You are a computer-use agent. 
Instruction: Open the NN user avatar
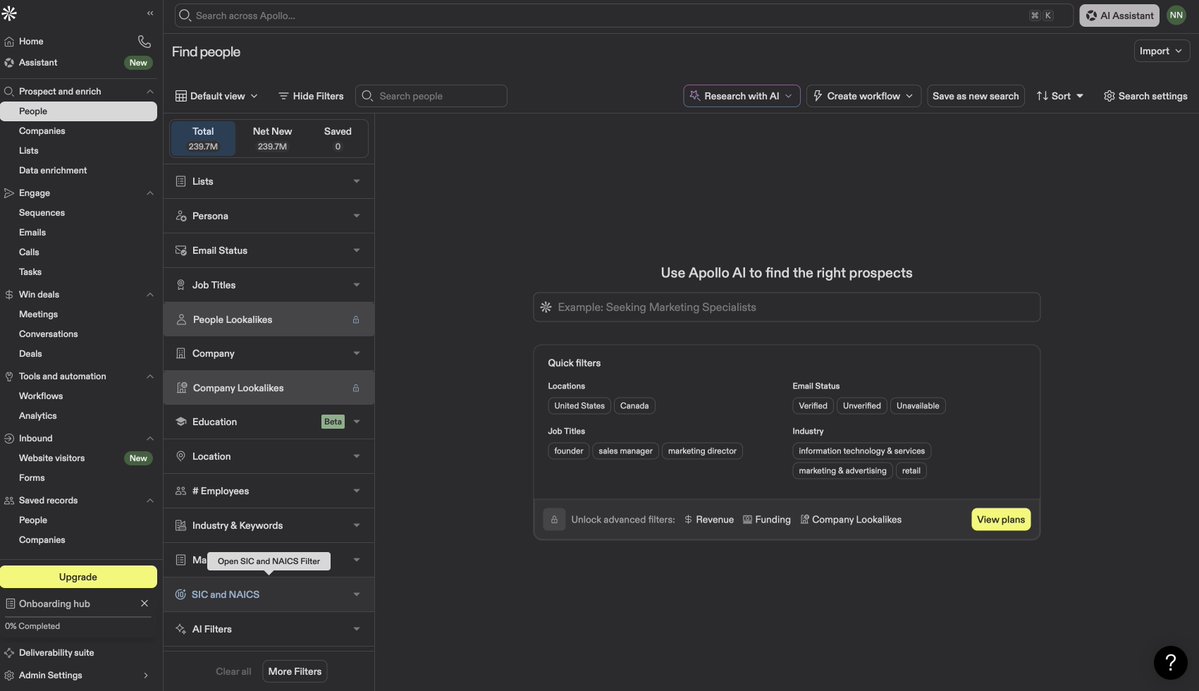click(1176, 15)
